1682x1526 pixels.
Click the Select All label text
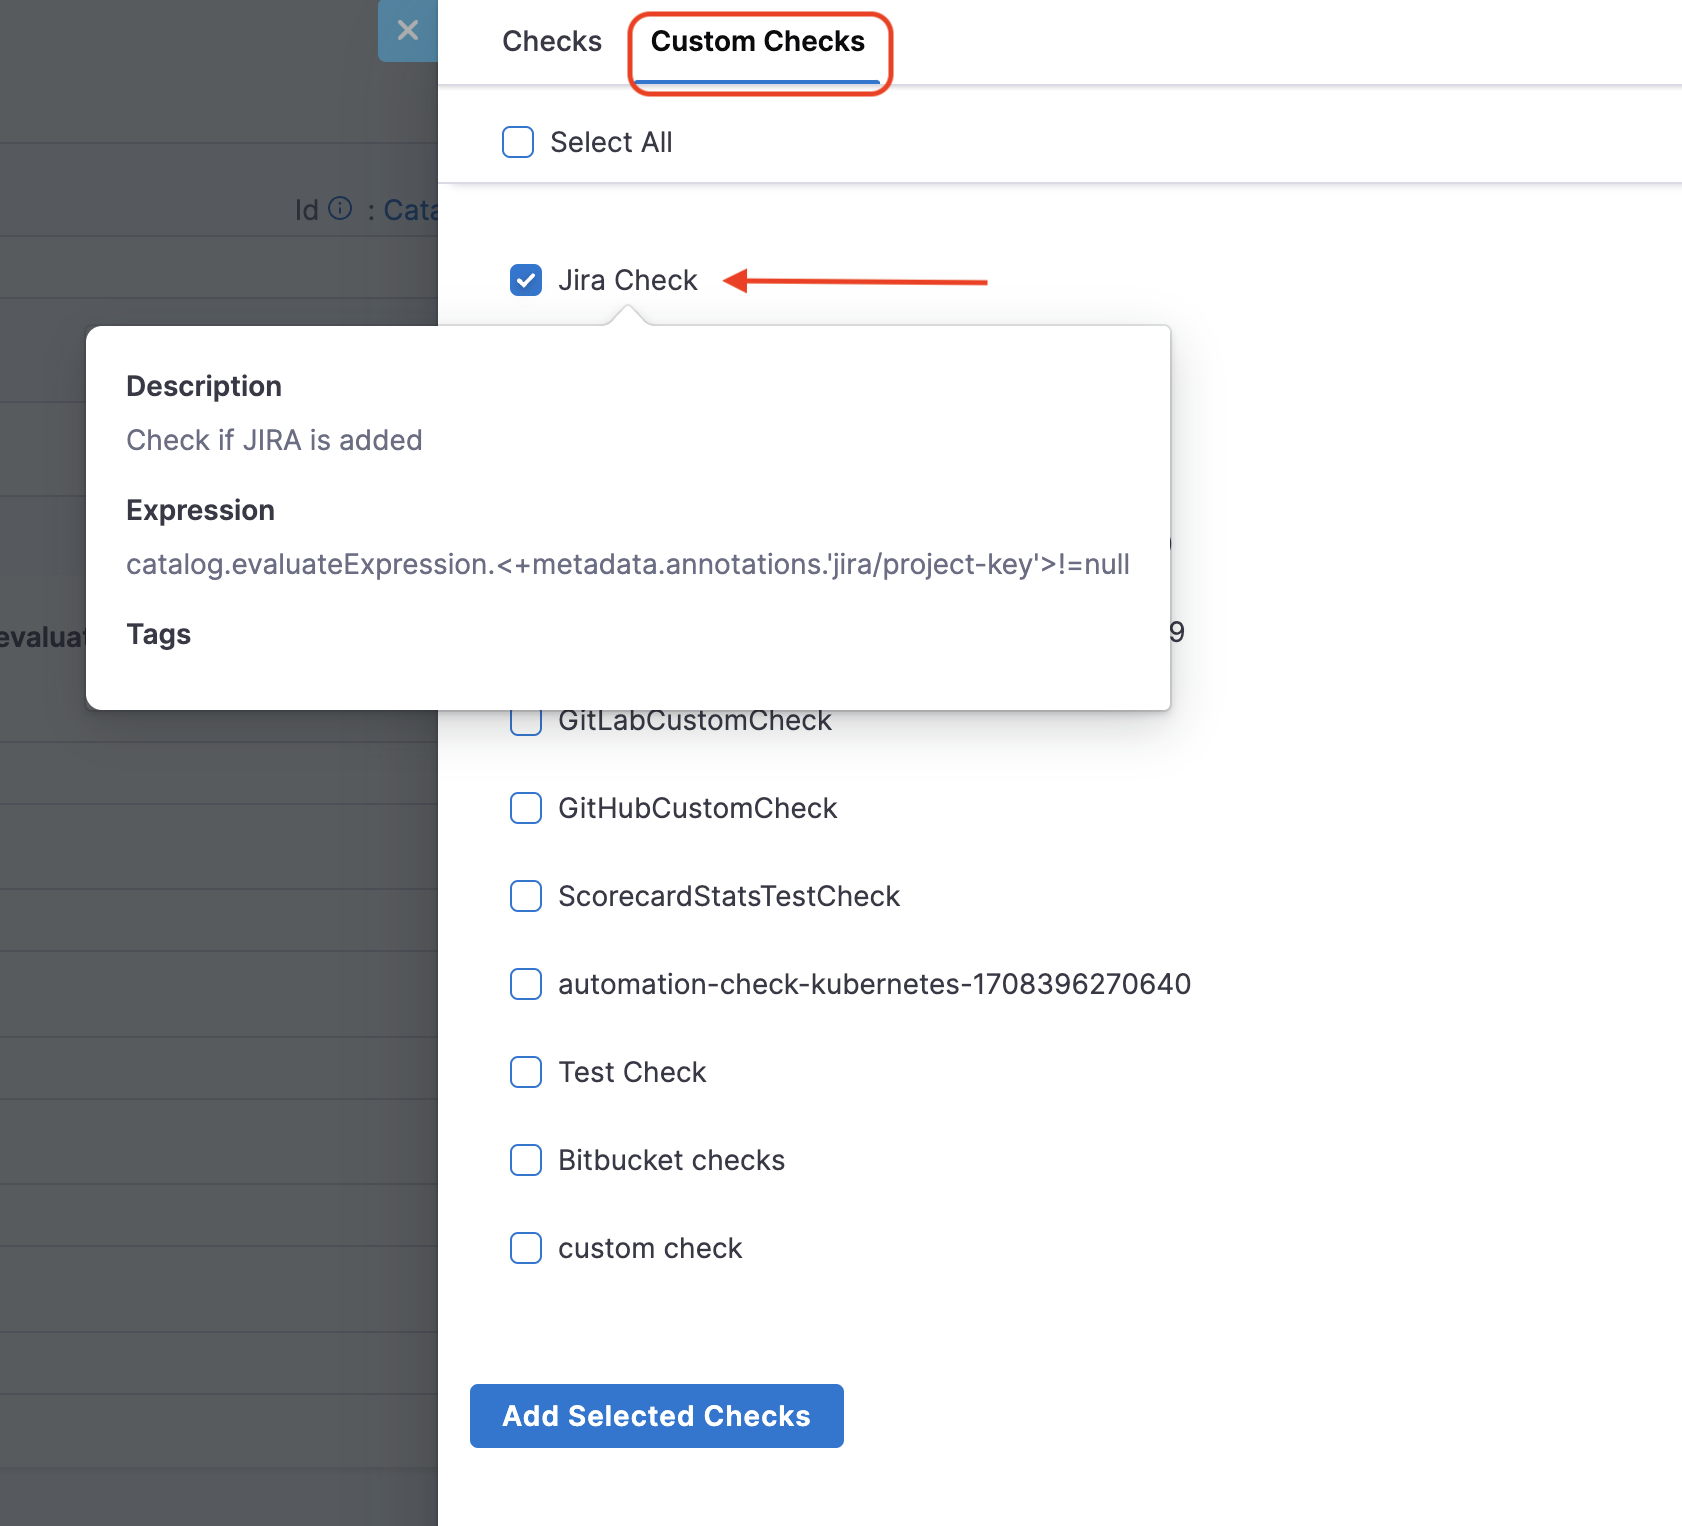click(x=611, y=143)
